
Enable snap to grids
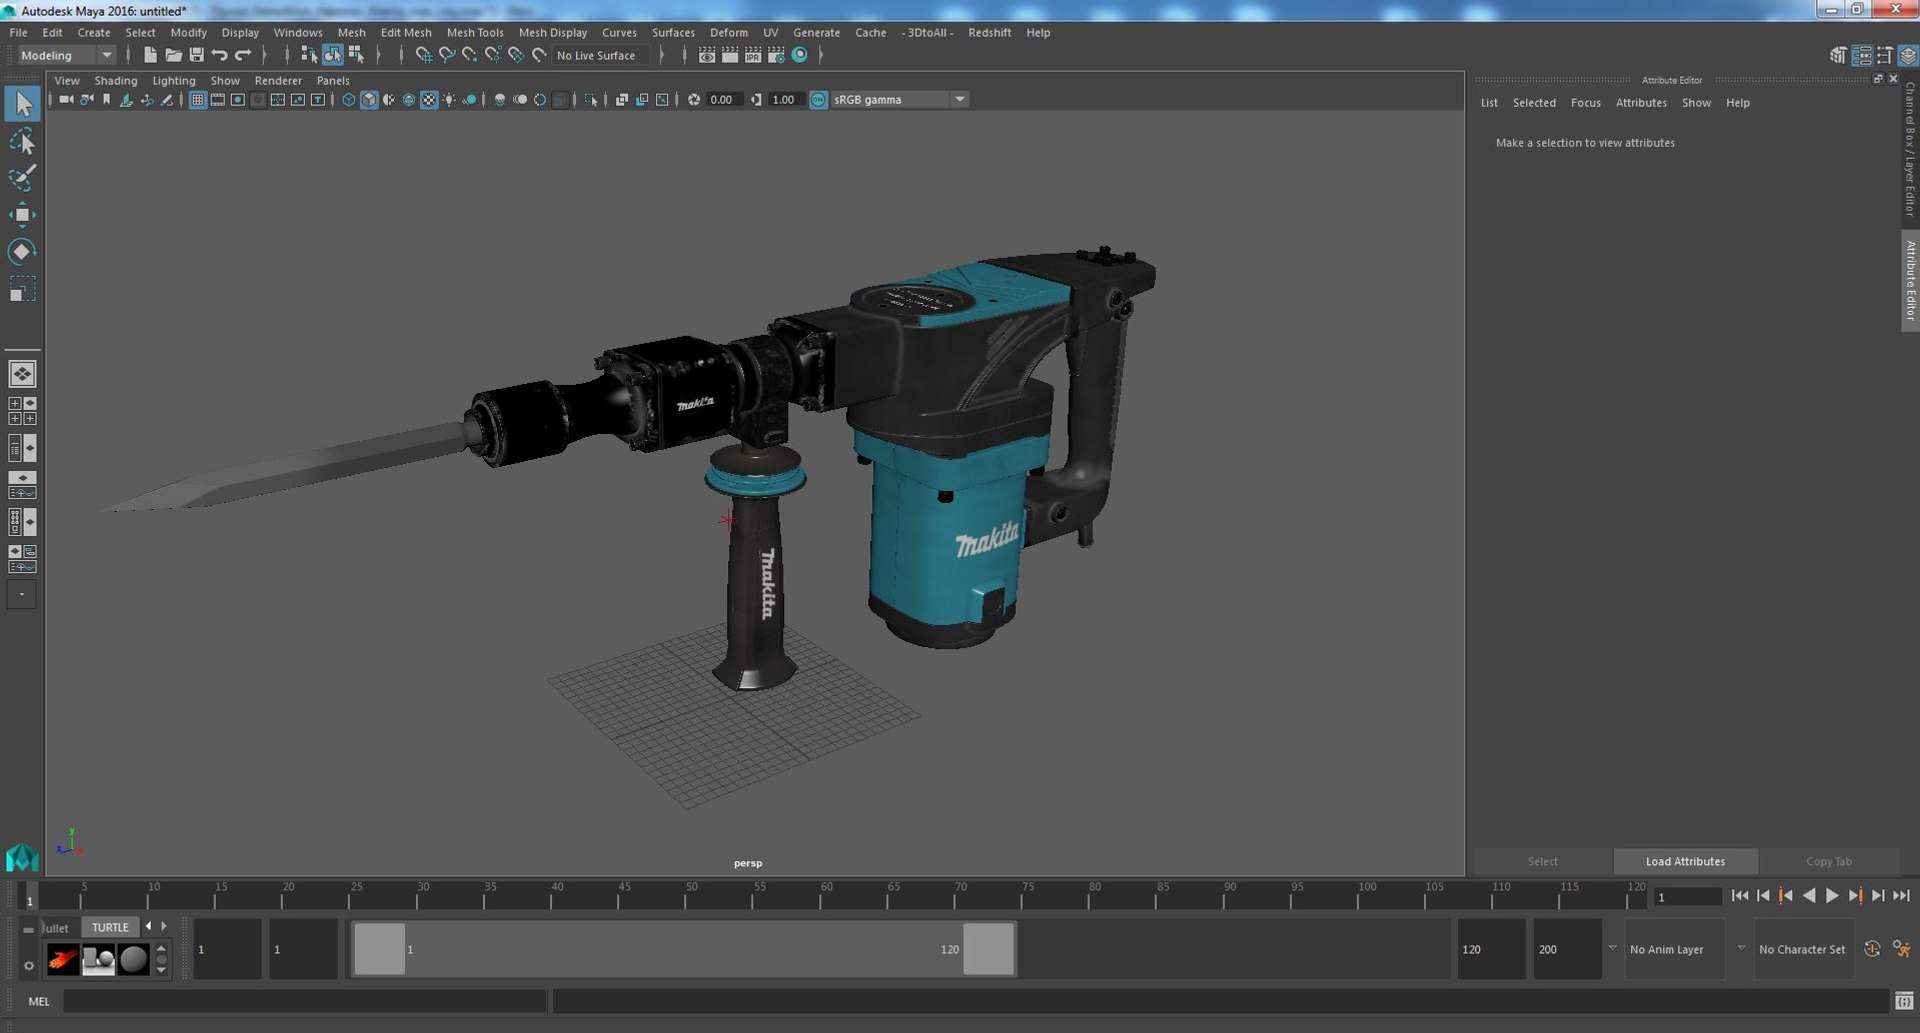point(423,55)
